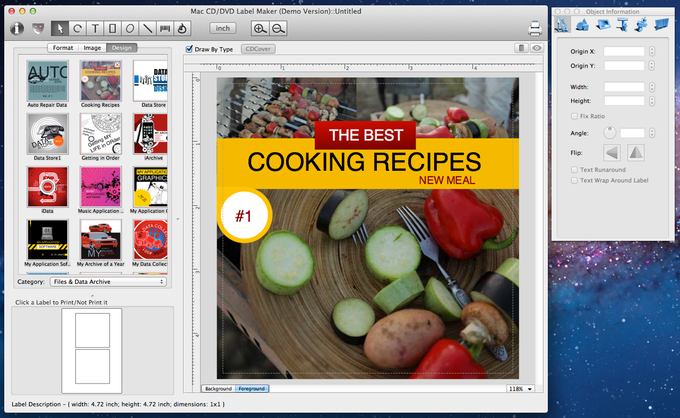Click the Origin X stepper
This screenshot has width=680, height=418.
[652, 51]
